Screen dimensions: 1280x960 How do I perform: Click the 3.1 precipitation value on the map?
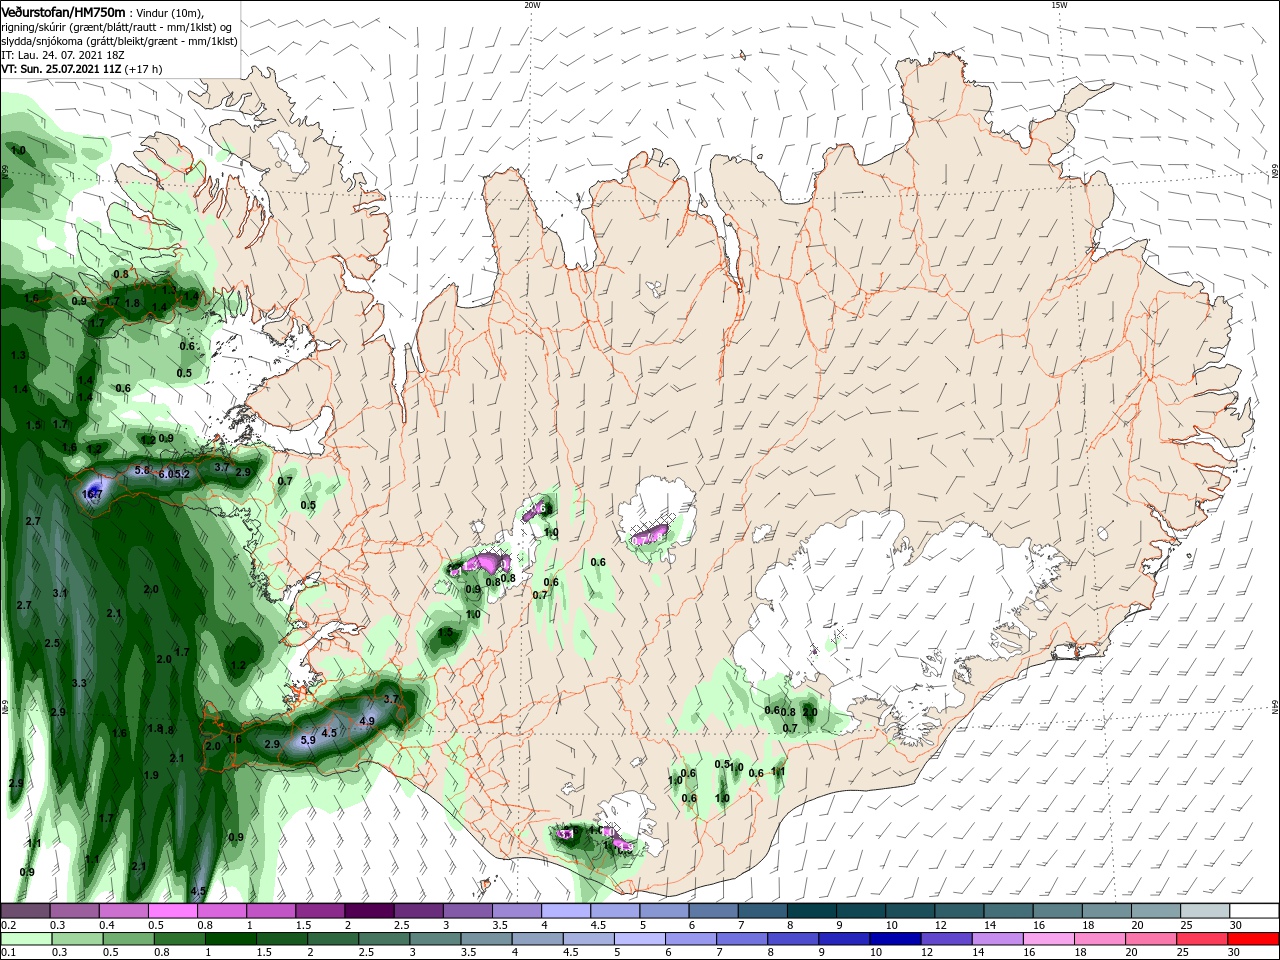click(60, 593)
